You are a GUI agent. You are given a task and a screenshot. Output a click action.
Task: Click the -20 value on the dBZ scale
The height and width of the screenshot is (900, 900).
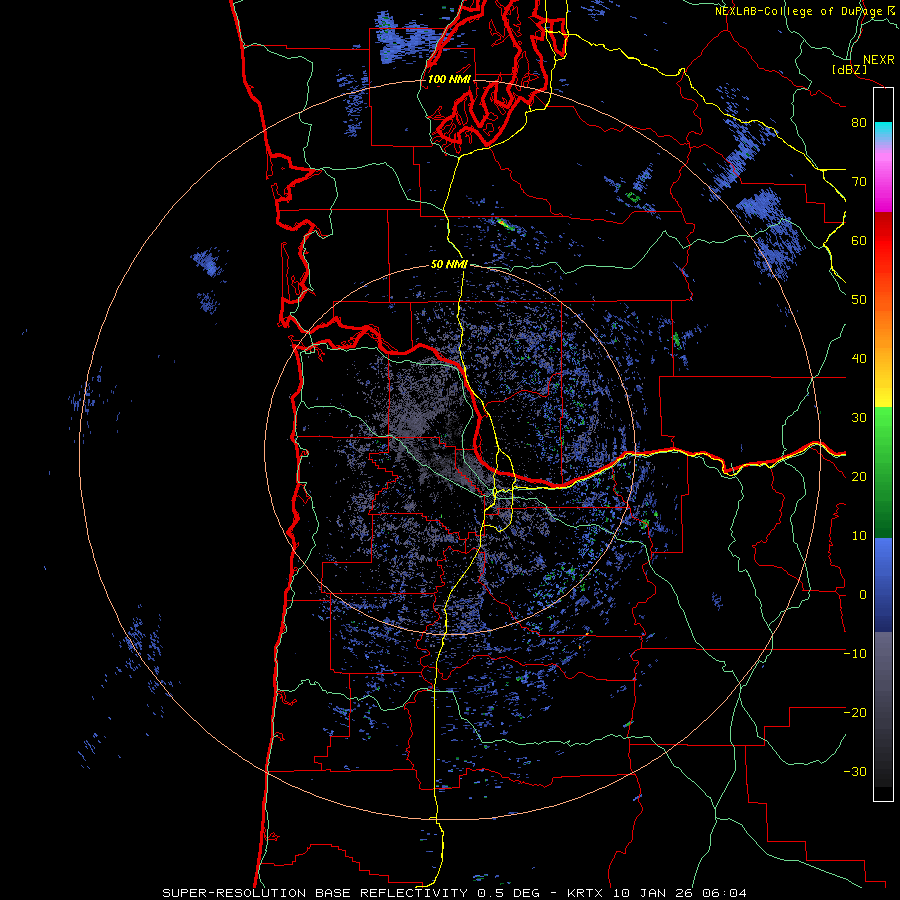click(855, 713)
